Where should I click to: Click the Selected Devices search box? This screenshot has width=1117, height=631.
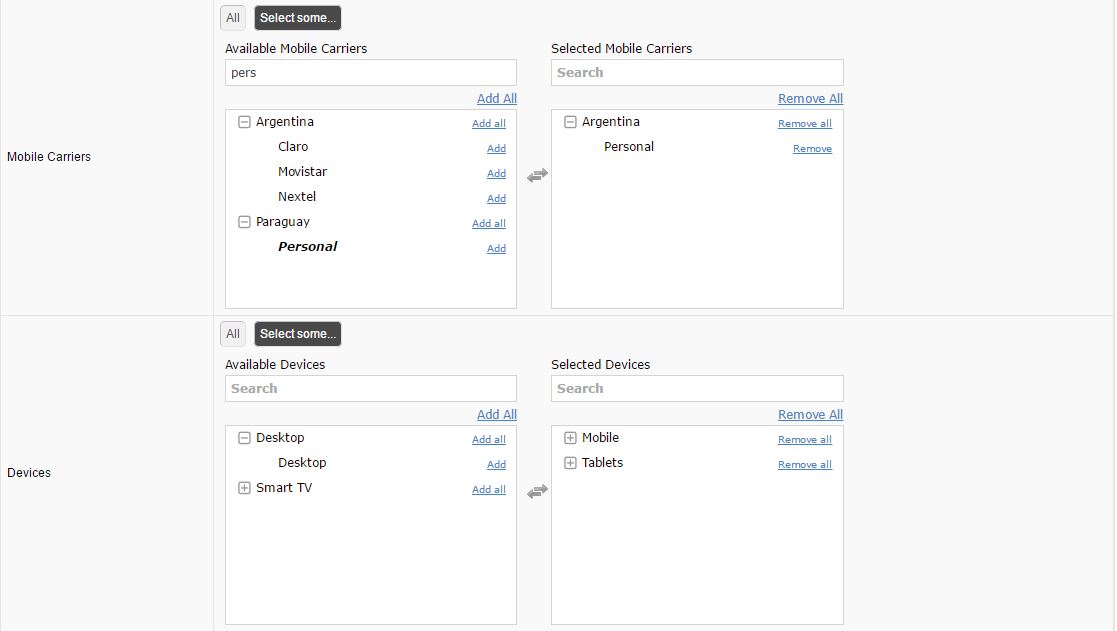point(697,389)
